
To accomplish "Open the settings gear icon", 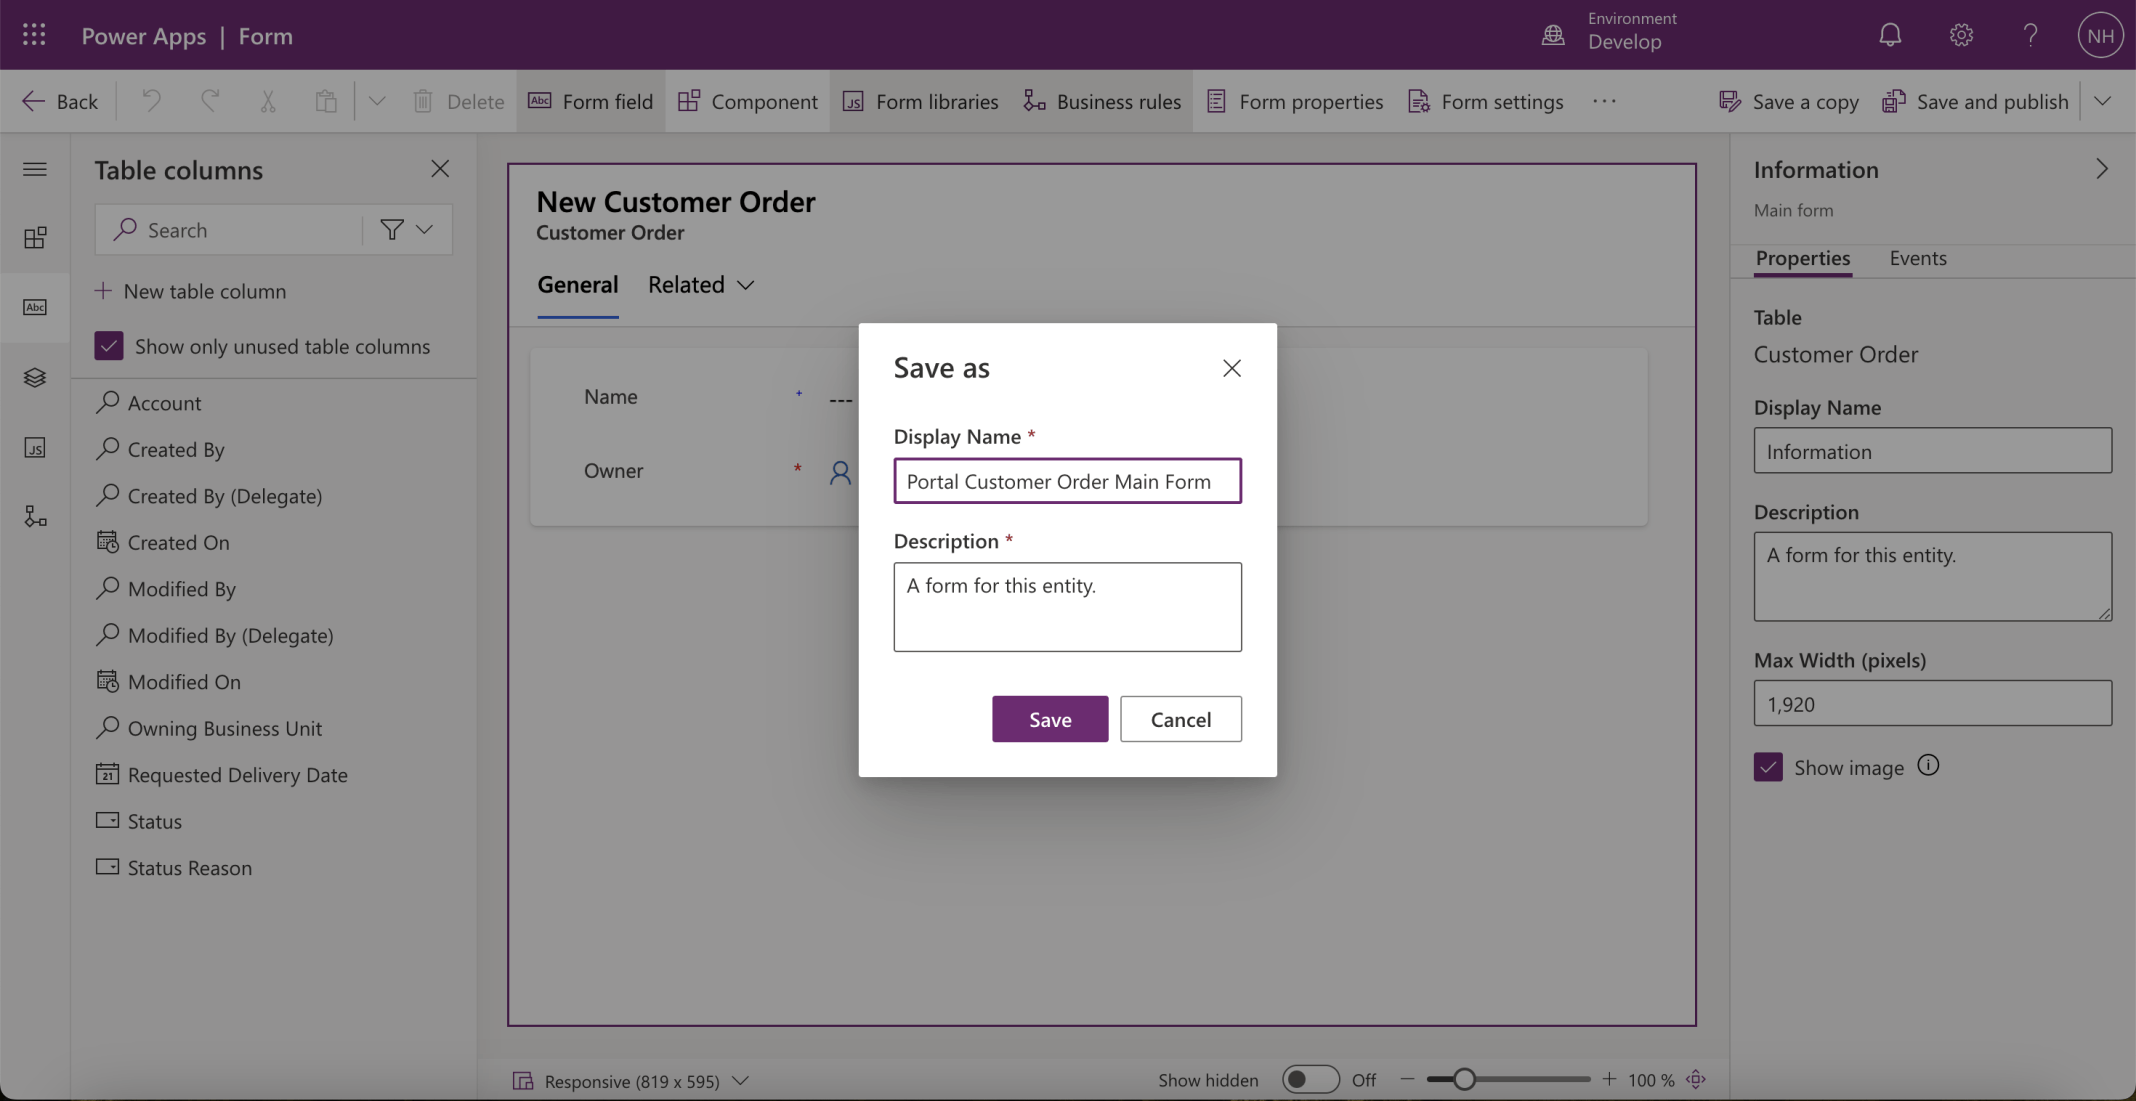I will (1960, 36).
